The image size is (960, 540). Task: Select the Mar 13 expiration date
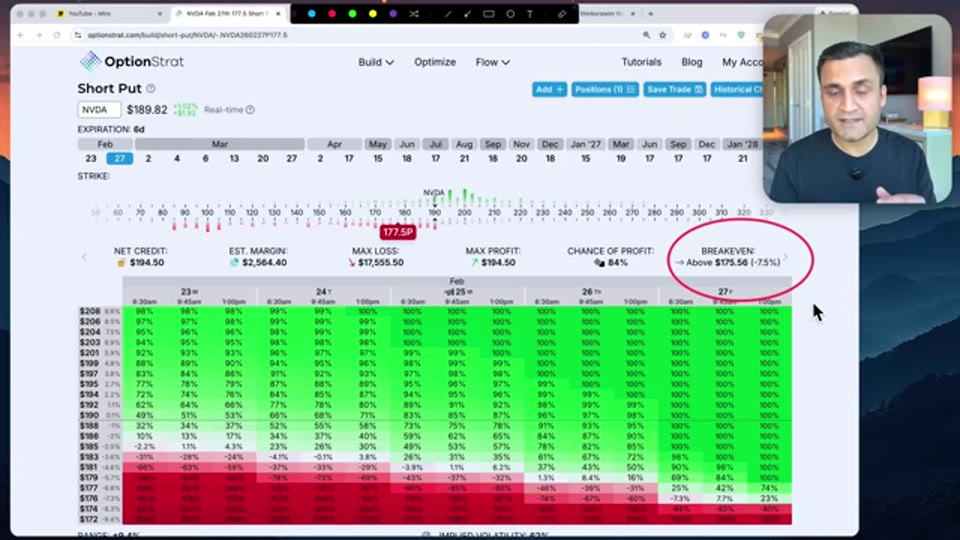click(234, 159)
